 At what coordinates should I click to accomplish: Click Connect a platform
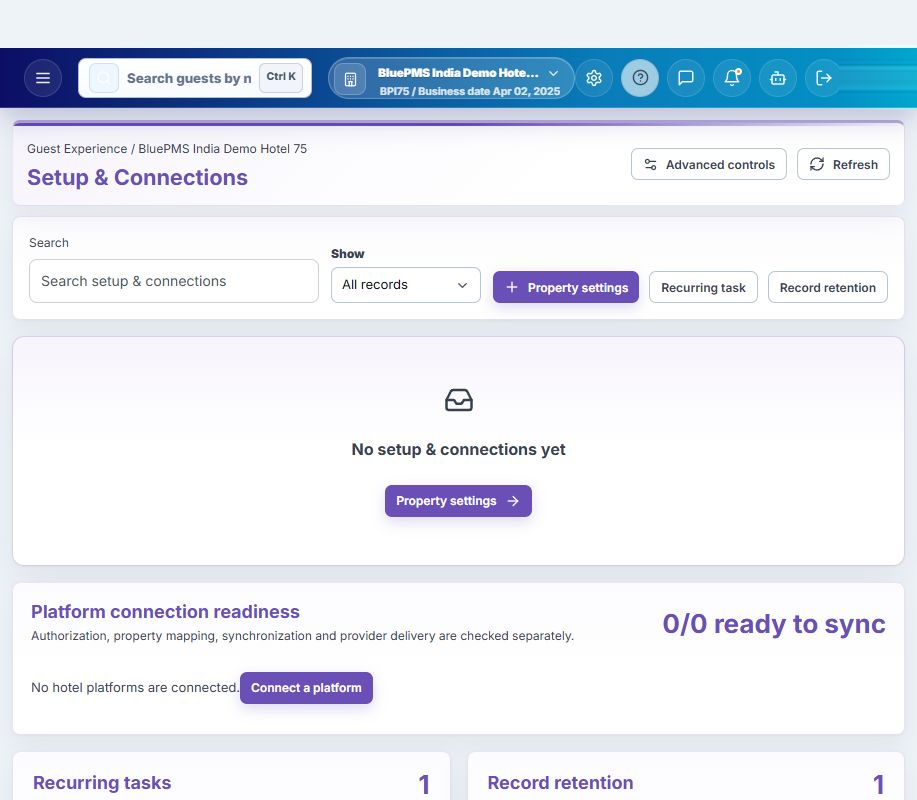(306, 688)
